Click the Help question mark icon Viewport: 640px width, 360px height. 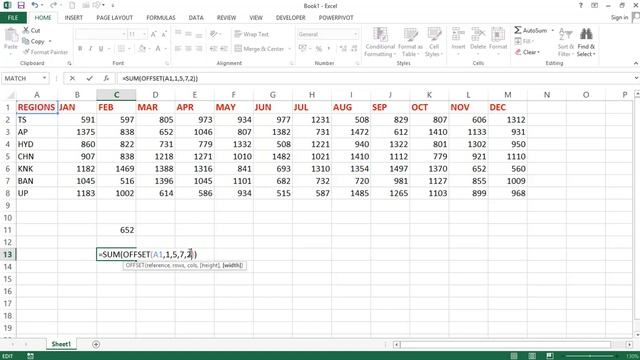580,5
